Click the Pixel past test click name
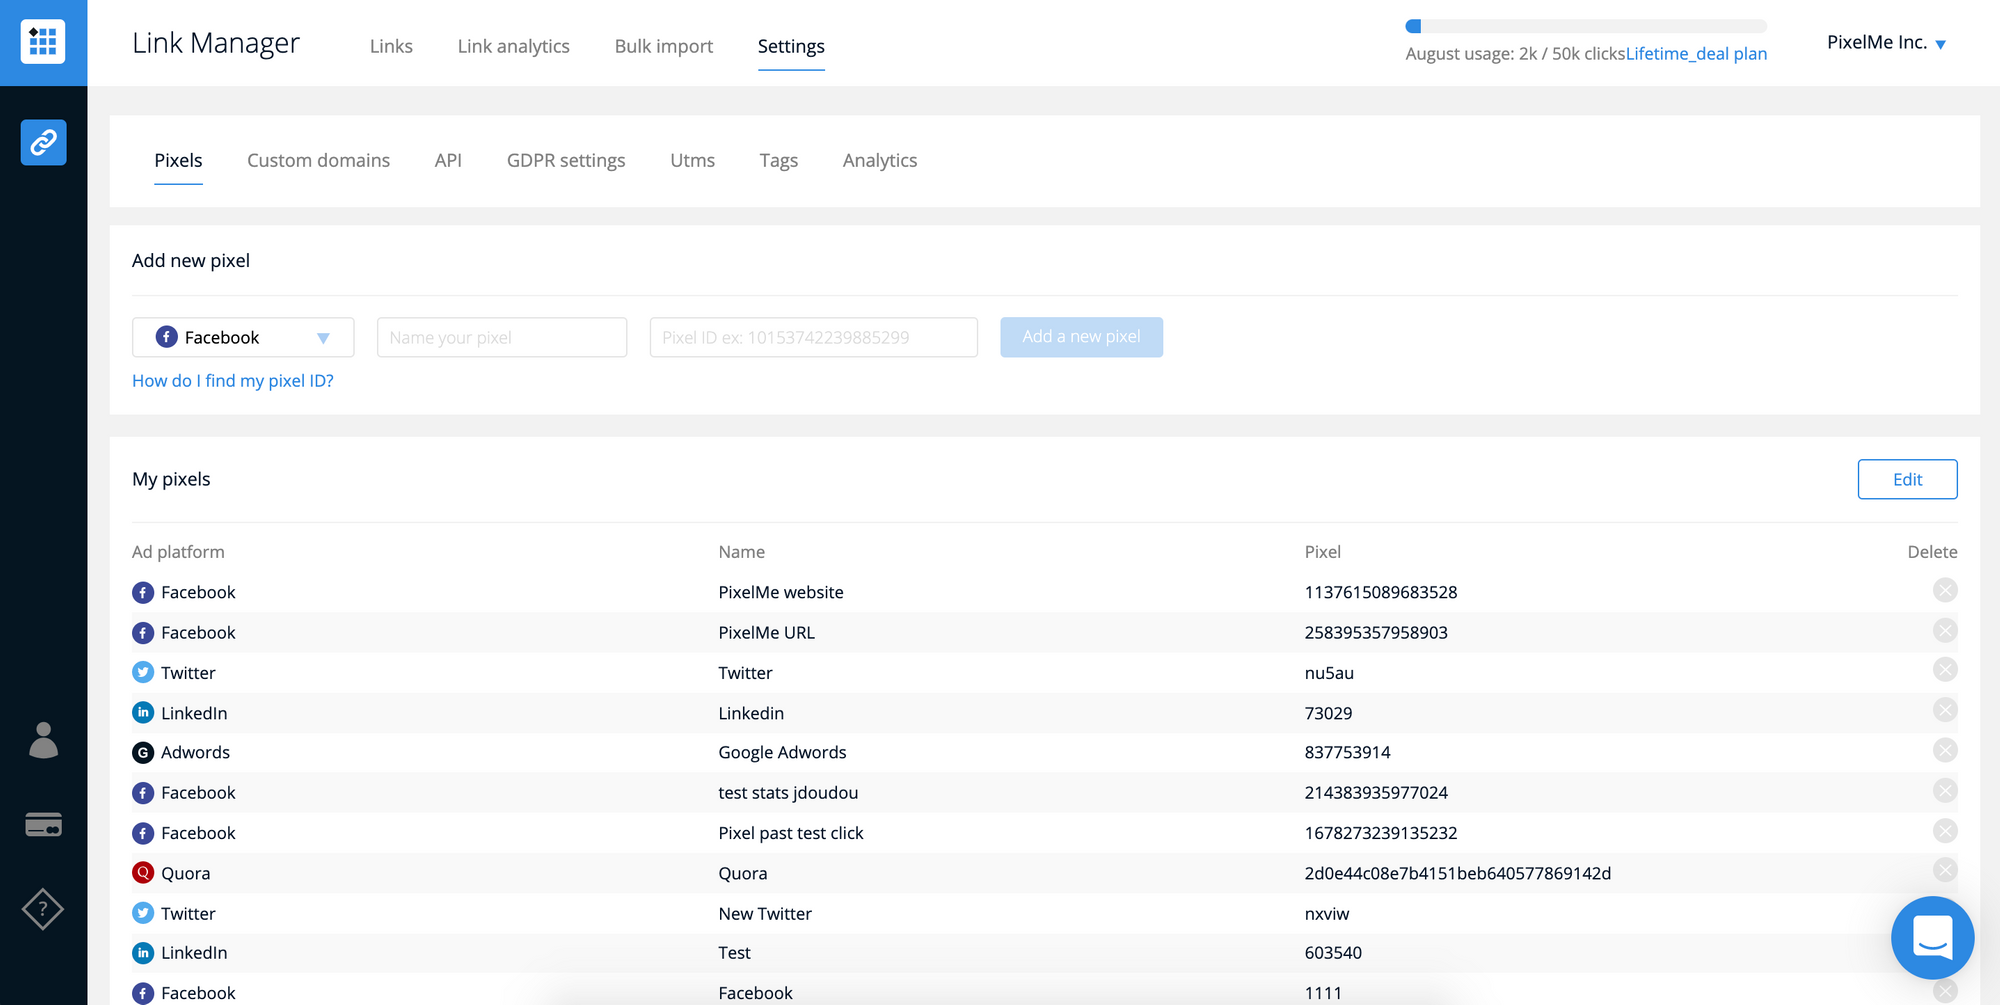Image resolution: width=2000 pixels, height=1005 pixels. (x=790, y=833)
